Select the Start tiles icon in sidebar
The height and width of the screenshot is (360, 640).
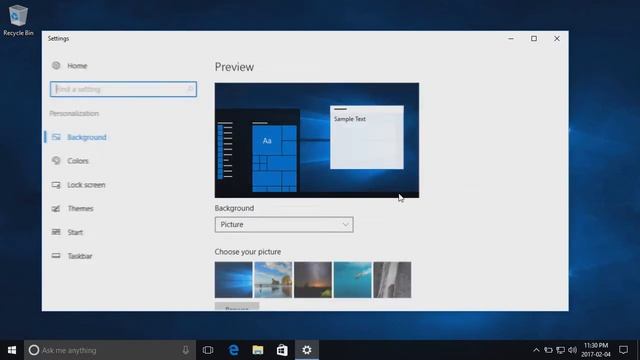56,232
